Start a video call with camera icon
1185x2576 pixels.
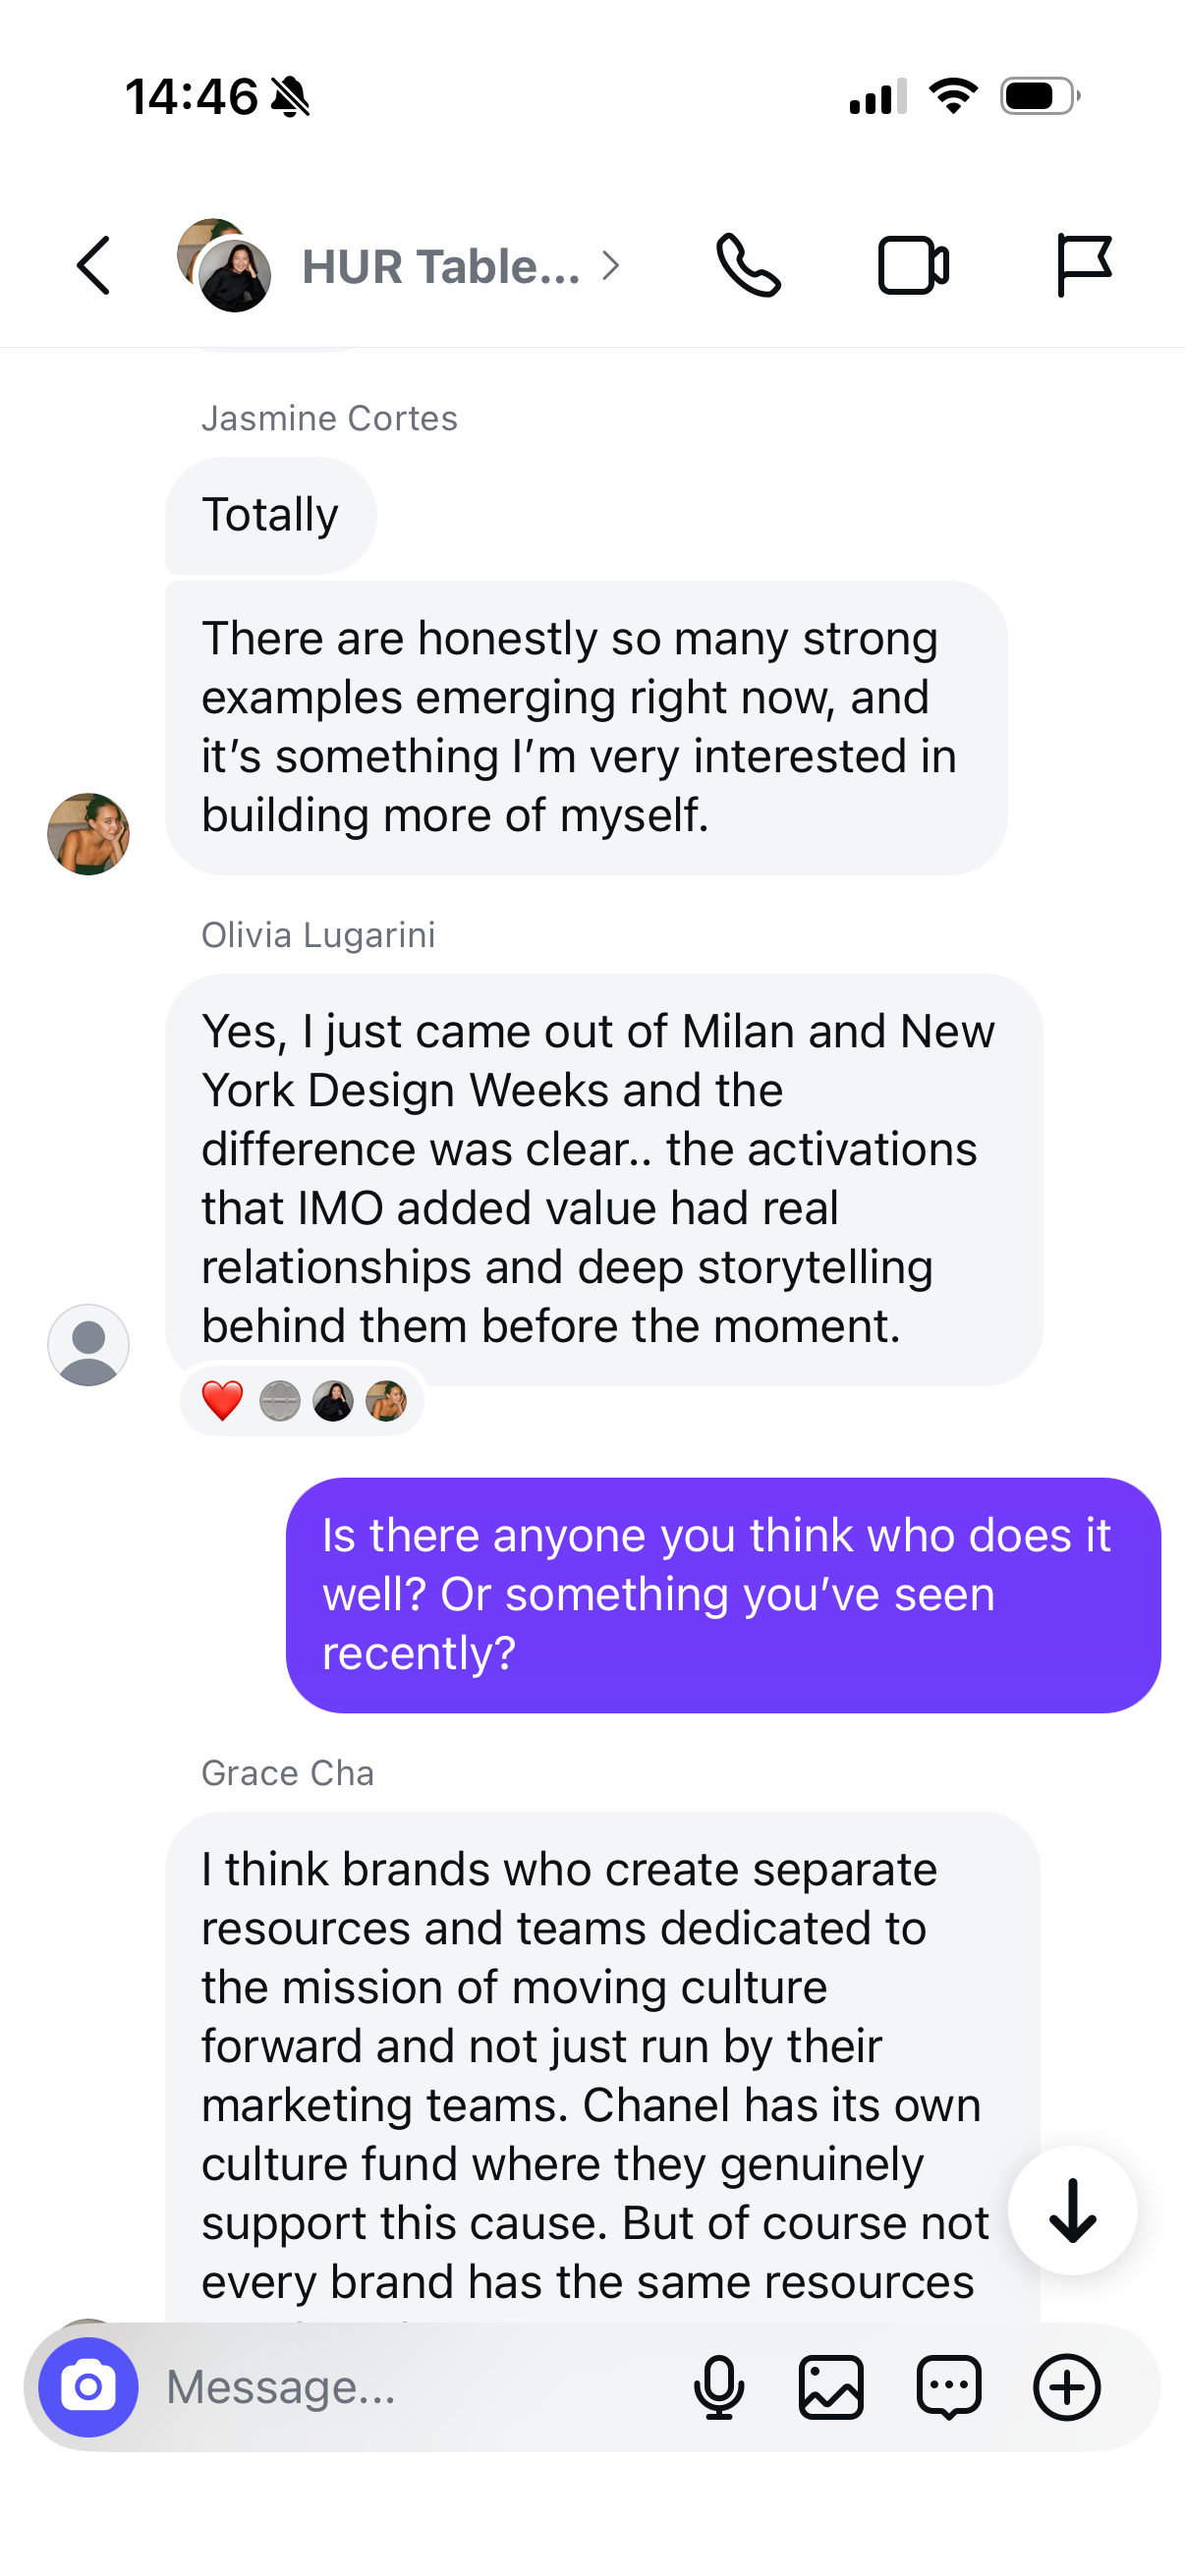[x=913, y=266]
